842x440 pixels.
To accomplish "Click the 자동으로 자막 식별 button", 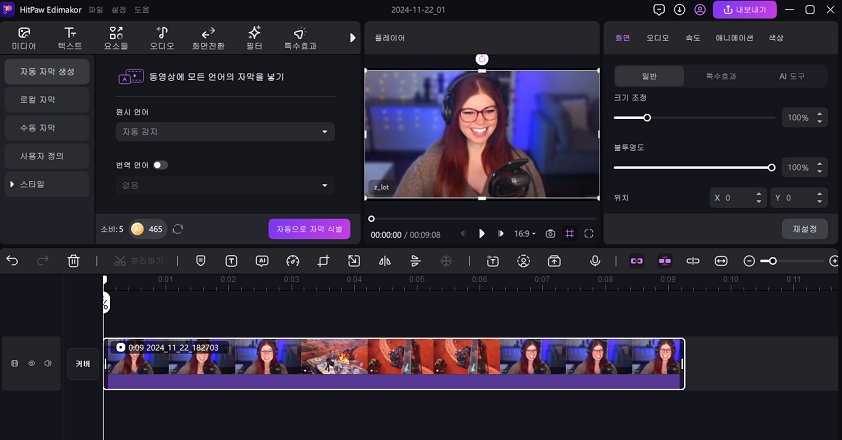I will click(309, 229).
